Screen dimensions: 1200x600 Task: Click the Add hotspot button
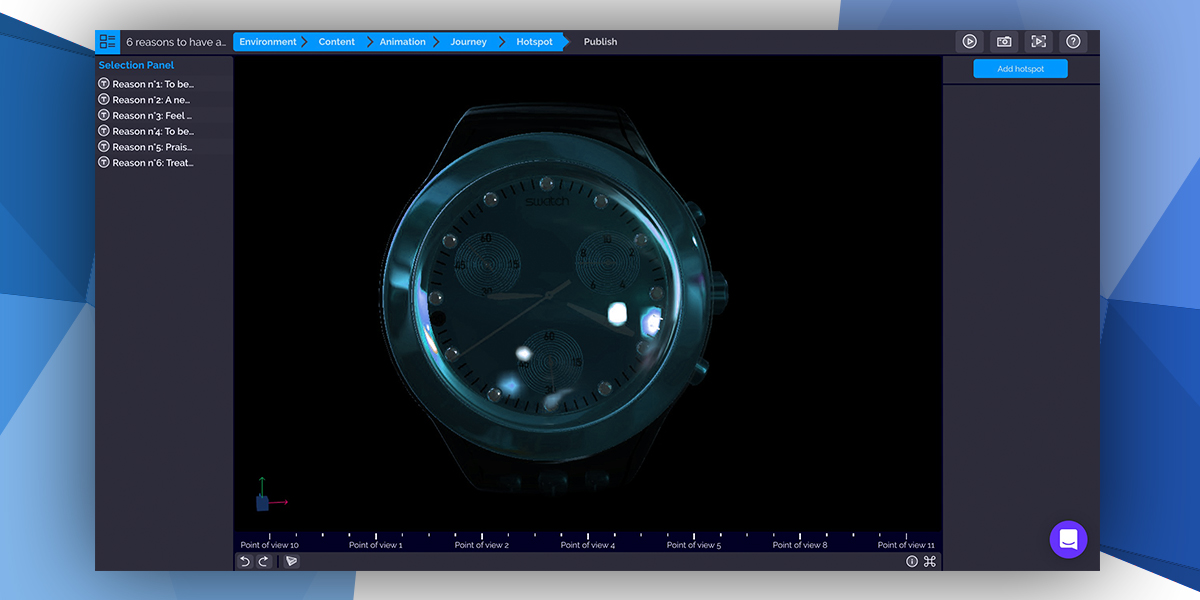tap(1021, 69)
